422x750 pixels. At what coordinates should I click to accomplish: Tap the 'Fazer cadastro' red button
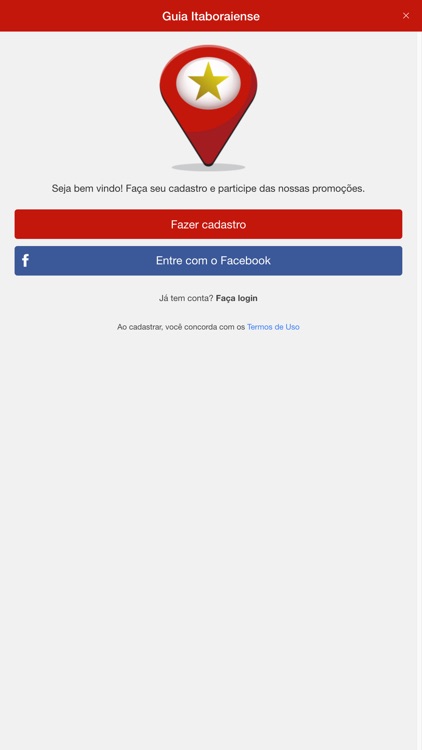pyautogui.click(x=208, y=224)
